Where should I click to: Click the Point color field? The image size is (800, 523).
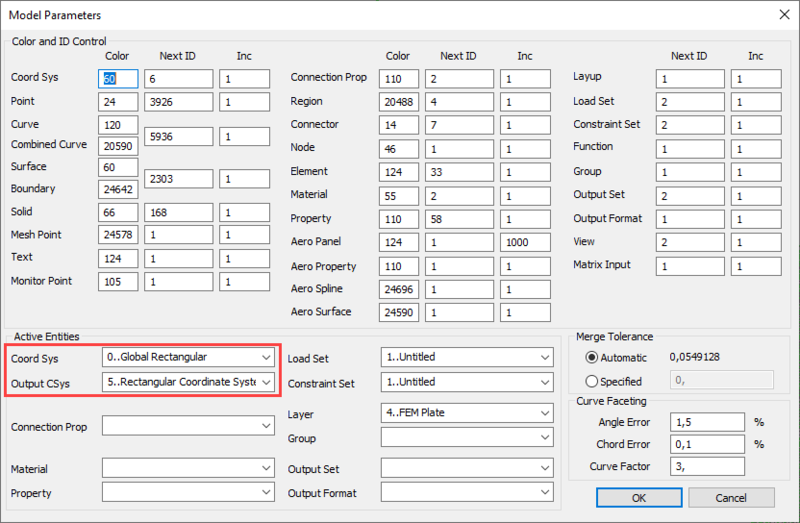[118, 102]
